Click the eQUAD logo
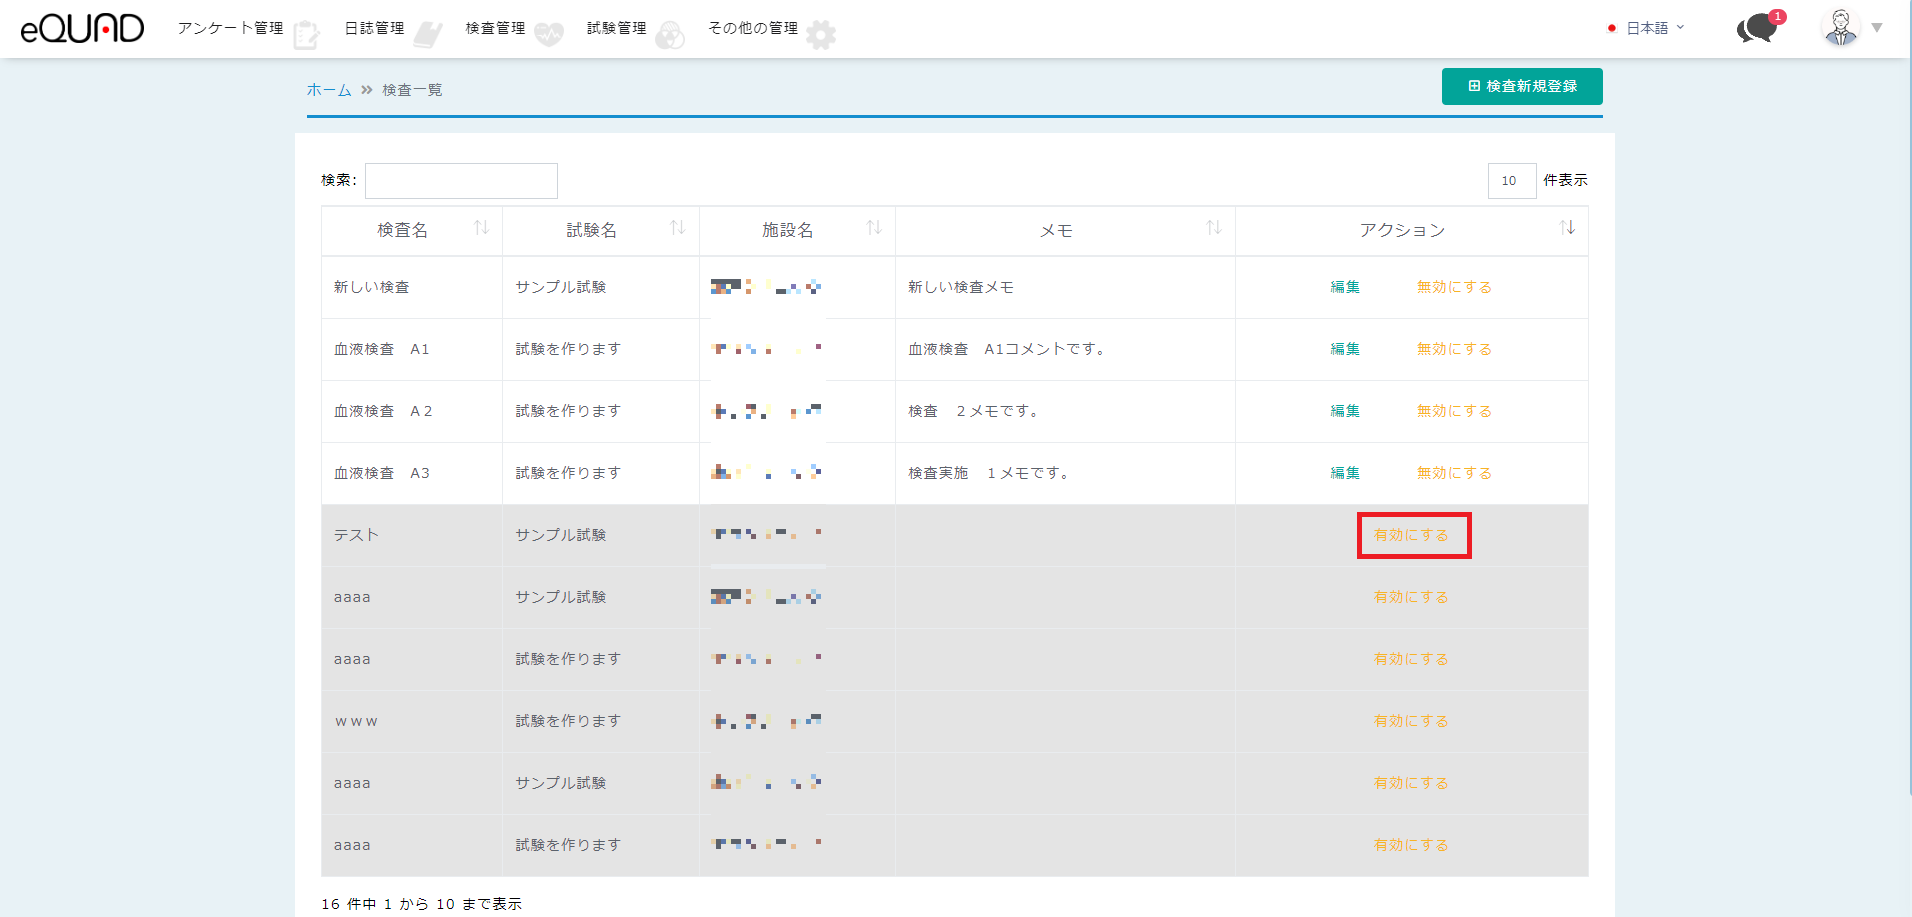The height and width of the screenshot is (917, 1912). click(82, 28)
